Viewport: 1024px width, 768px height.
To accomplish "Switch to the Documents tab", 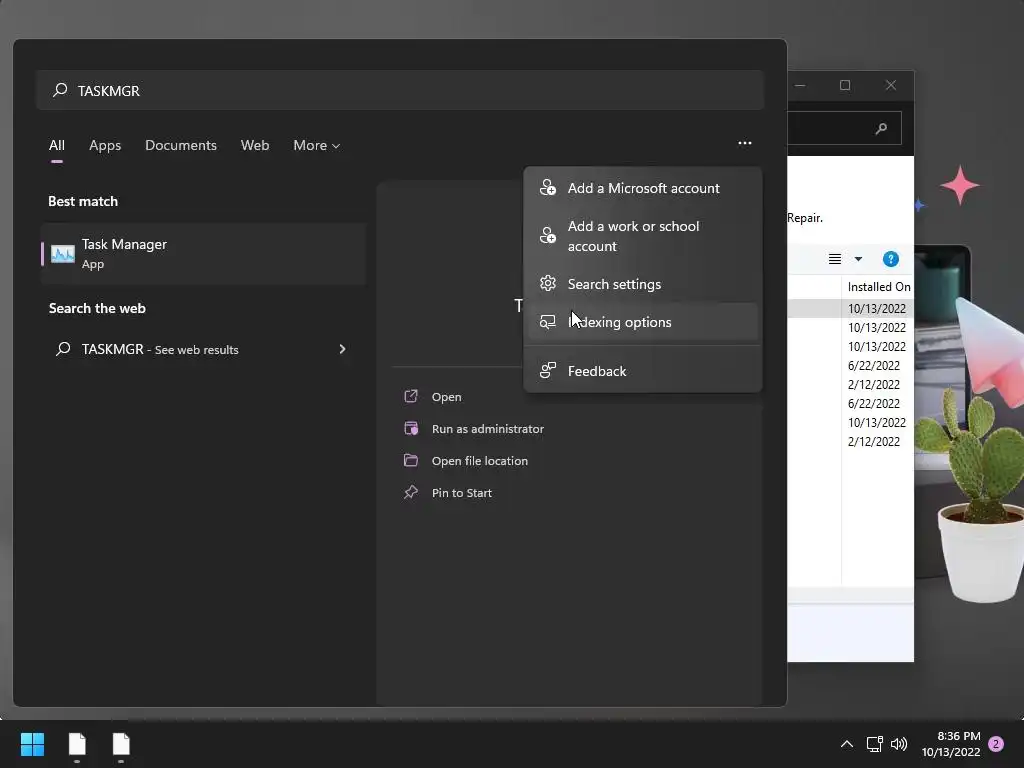I will 181,145.
